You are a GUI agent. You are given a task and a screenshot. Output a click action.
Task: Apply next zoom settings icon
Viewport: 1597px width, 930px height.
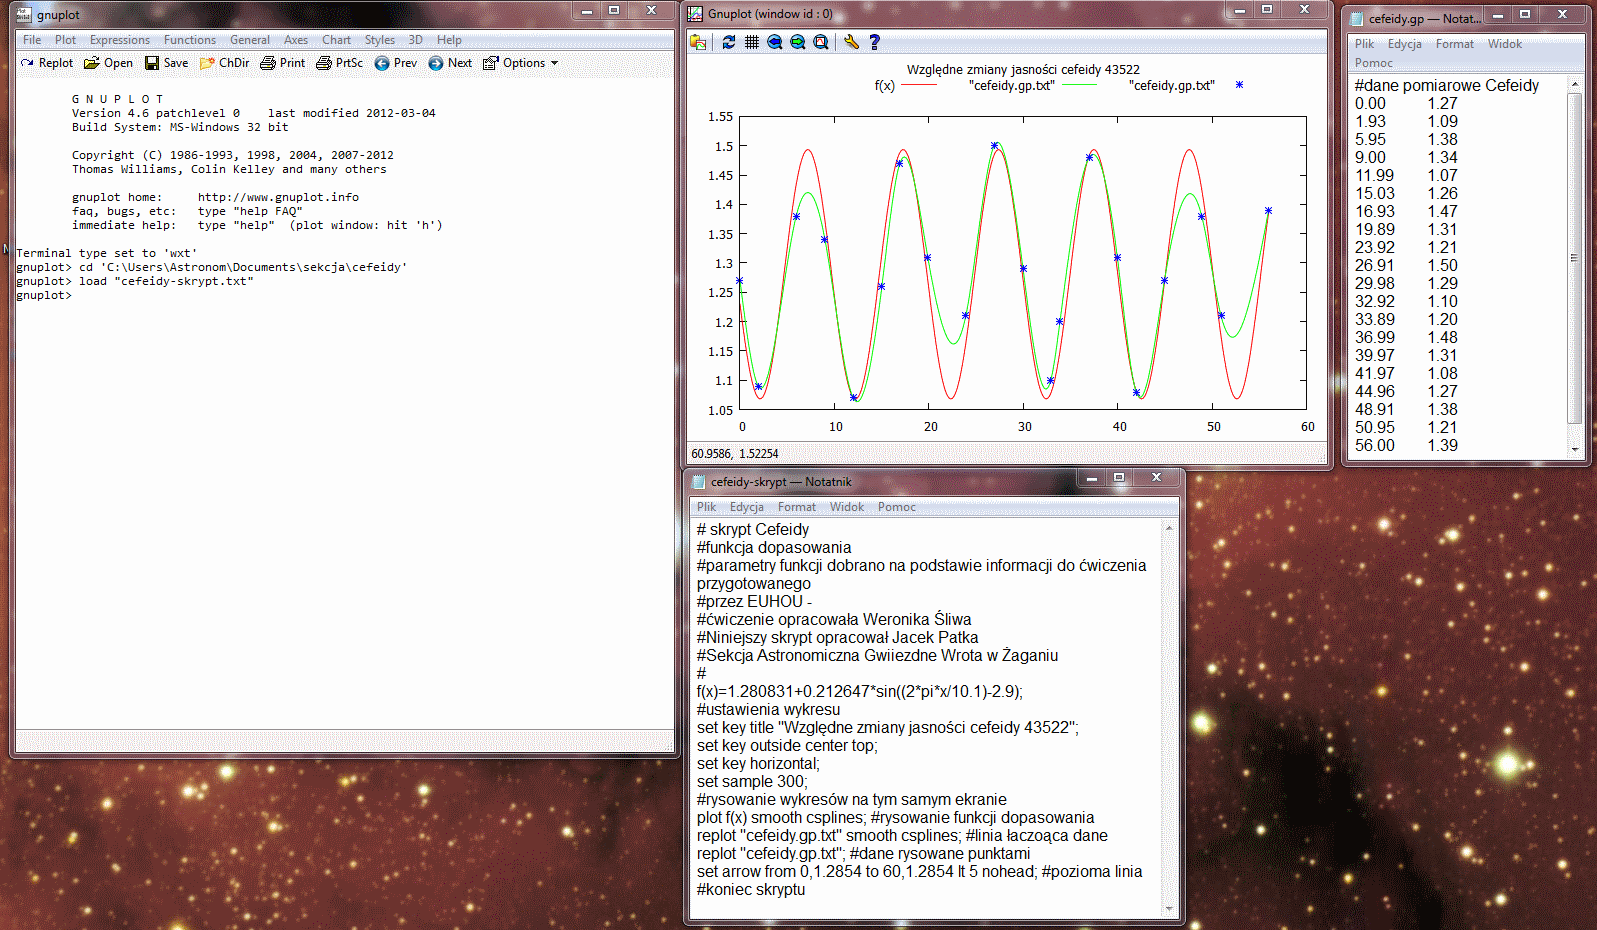point(798,42)
